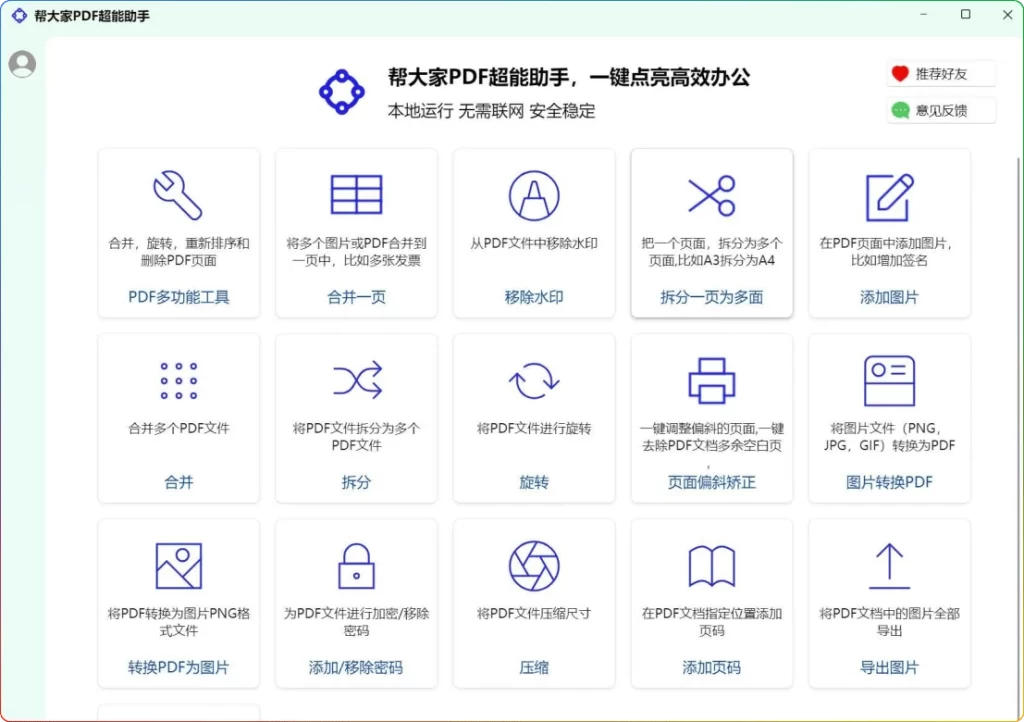Select the 添加页码 open-book icon
Image resolution: width=1024 pixels, height=722 pixels.
click(711, 565)
